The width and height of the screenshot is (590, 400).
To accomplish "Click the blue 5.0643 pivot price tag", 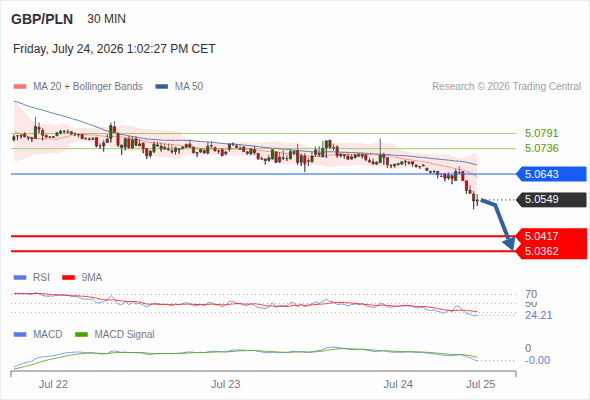I will click(x=551, y=174).
